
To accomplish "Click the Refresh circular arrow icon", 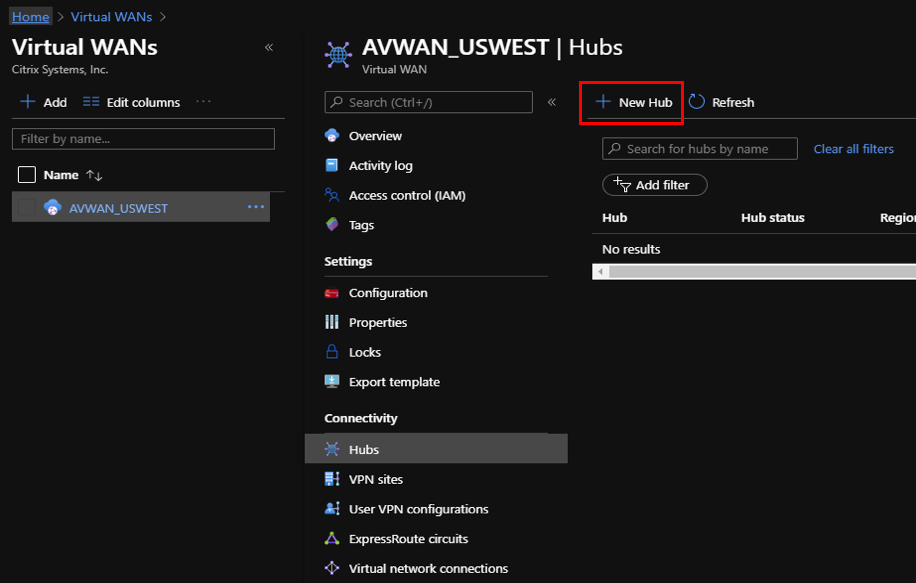I will click(x=696, y=102).
